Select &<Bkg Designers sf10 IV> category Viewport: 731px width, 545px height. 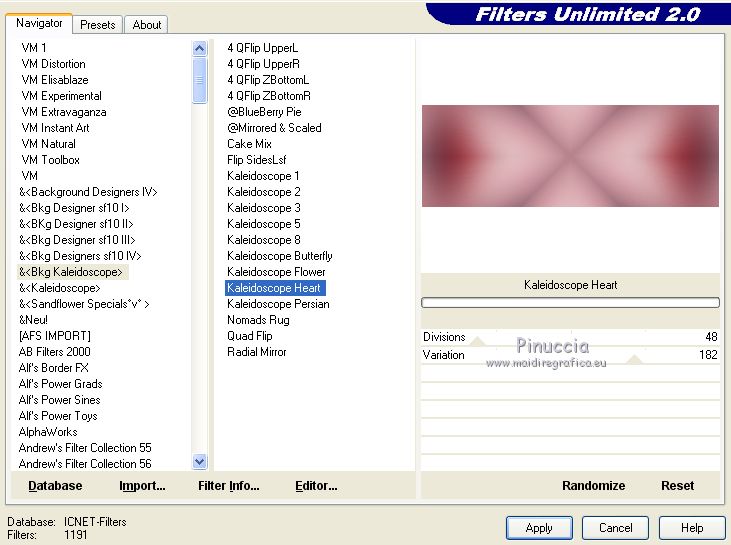[x=80, y=256]
